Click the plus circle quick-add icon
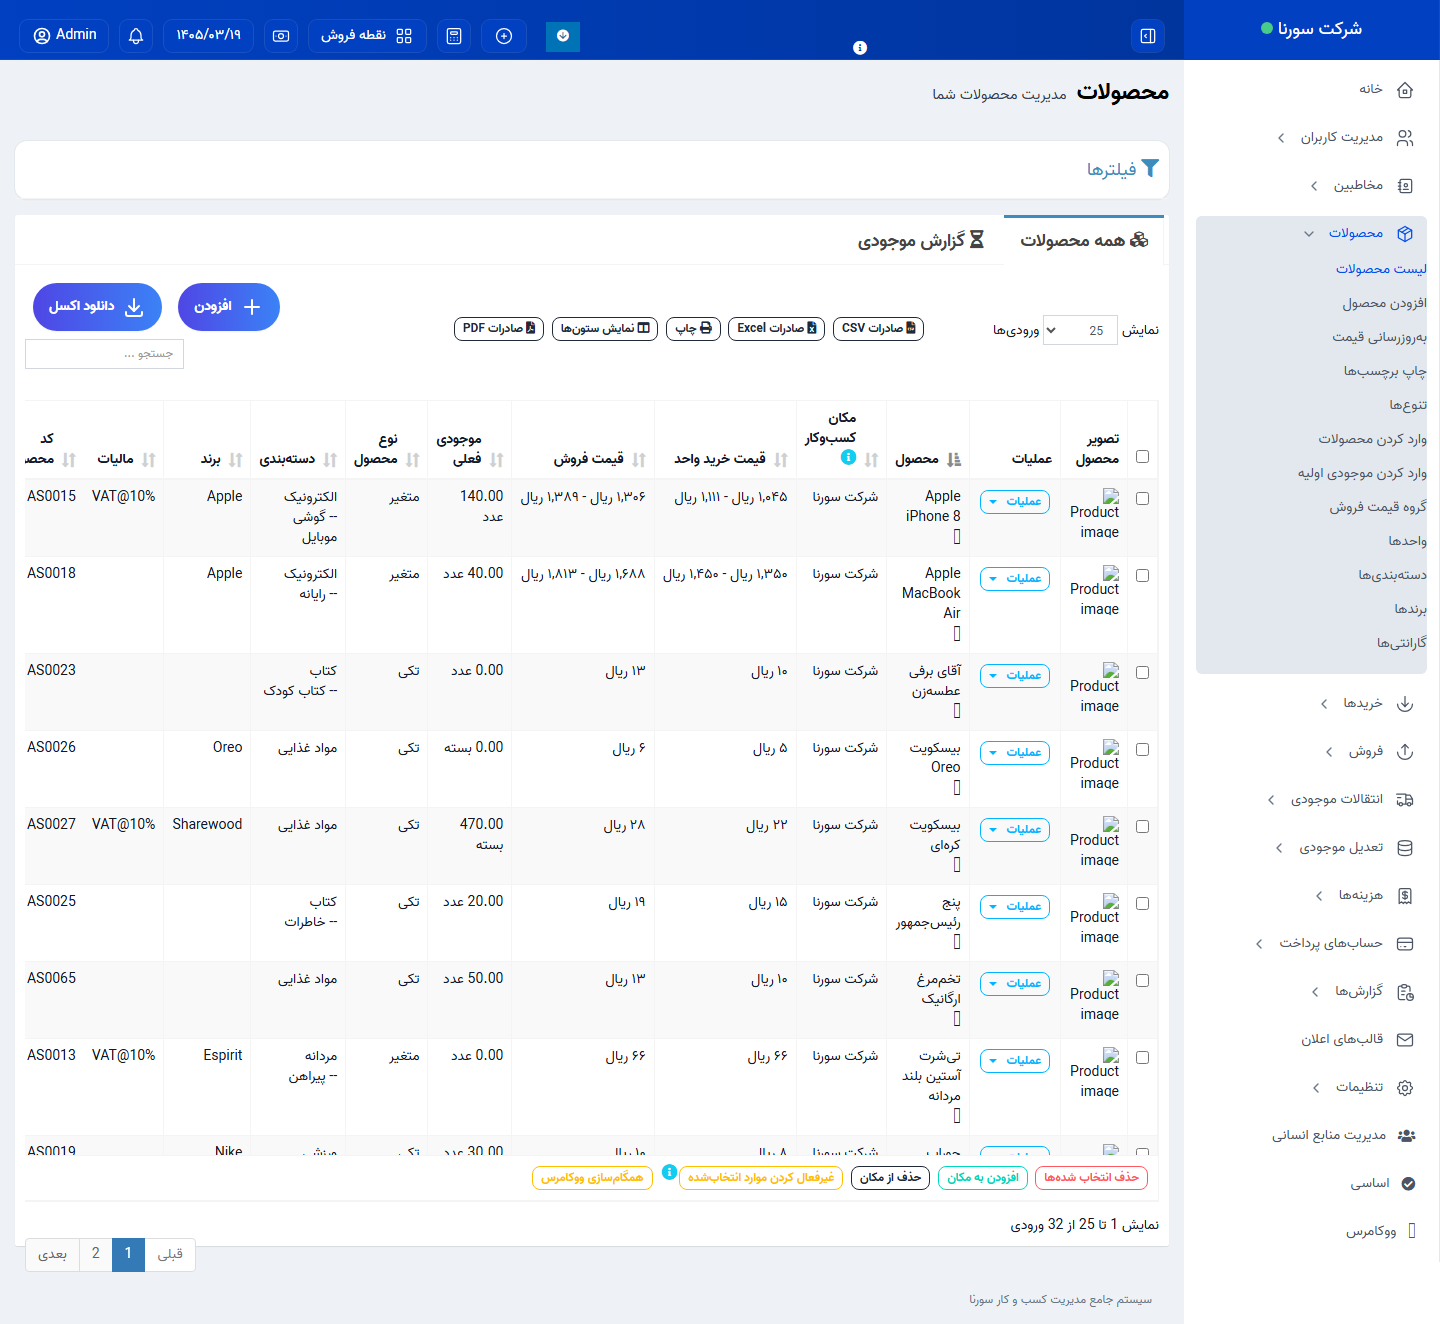This screenshot has width=1440, height=1324. pos(504,36)
